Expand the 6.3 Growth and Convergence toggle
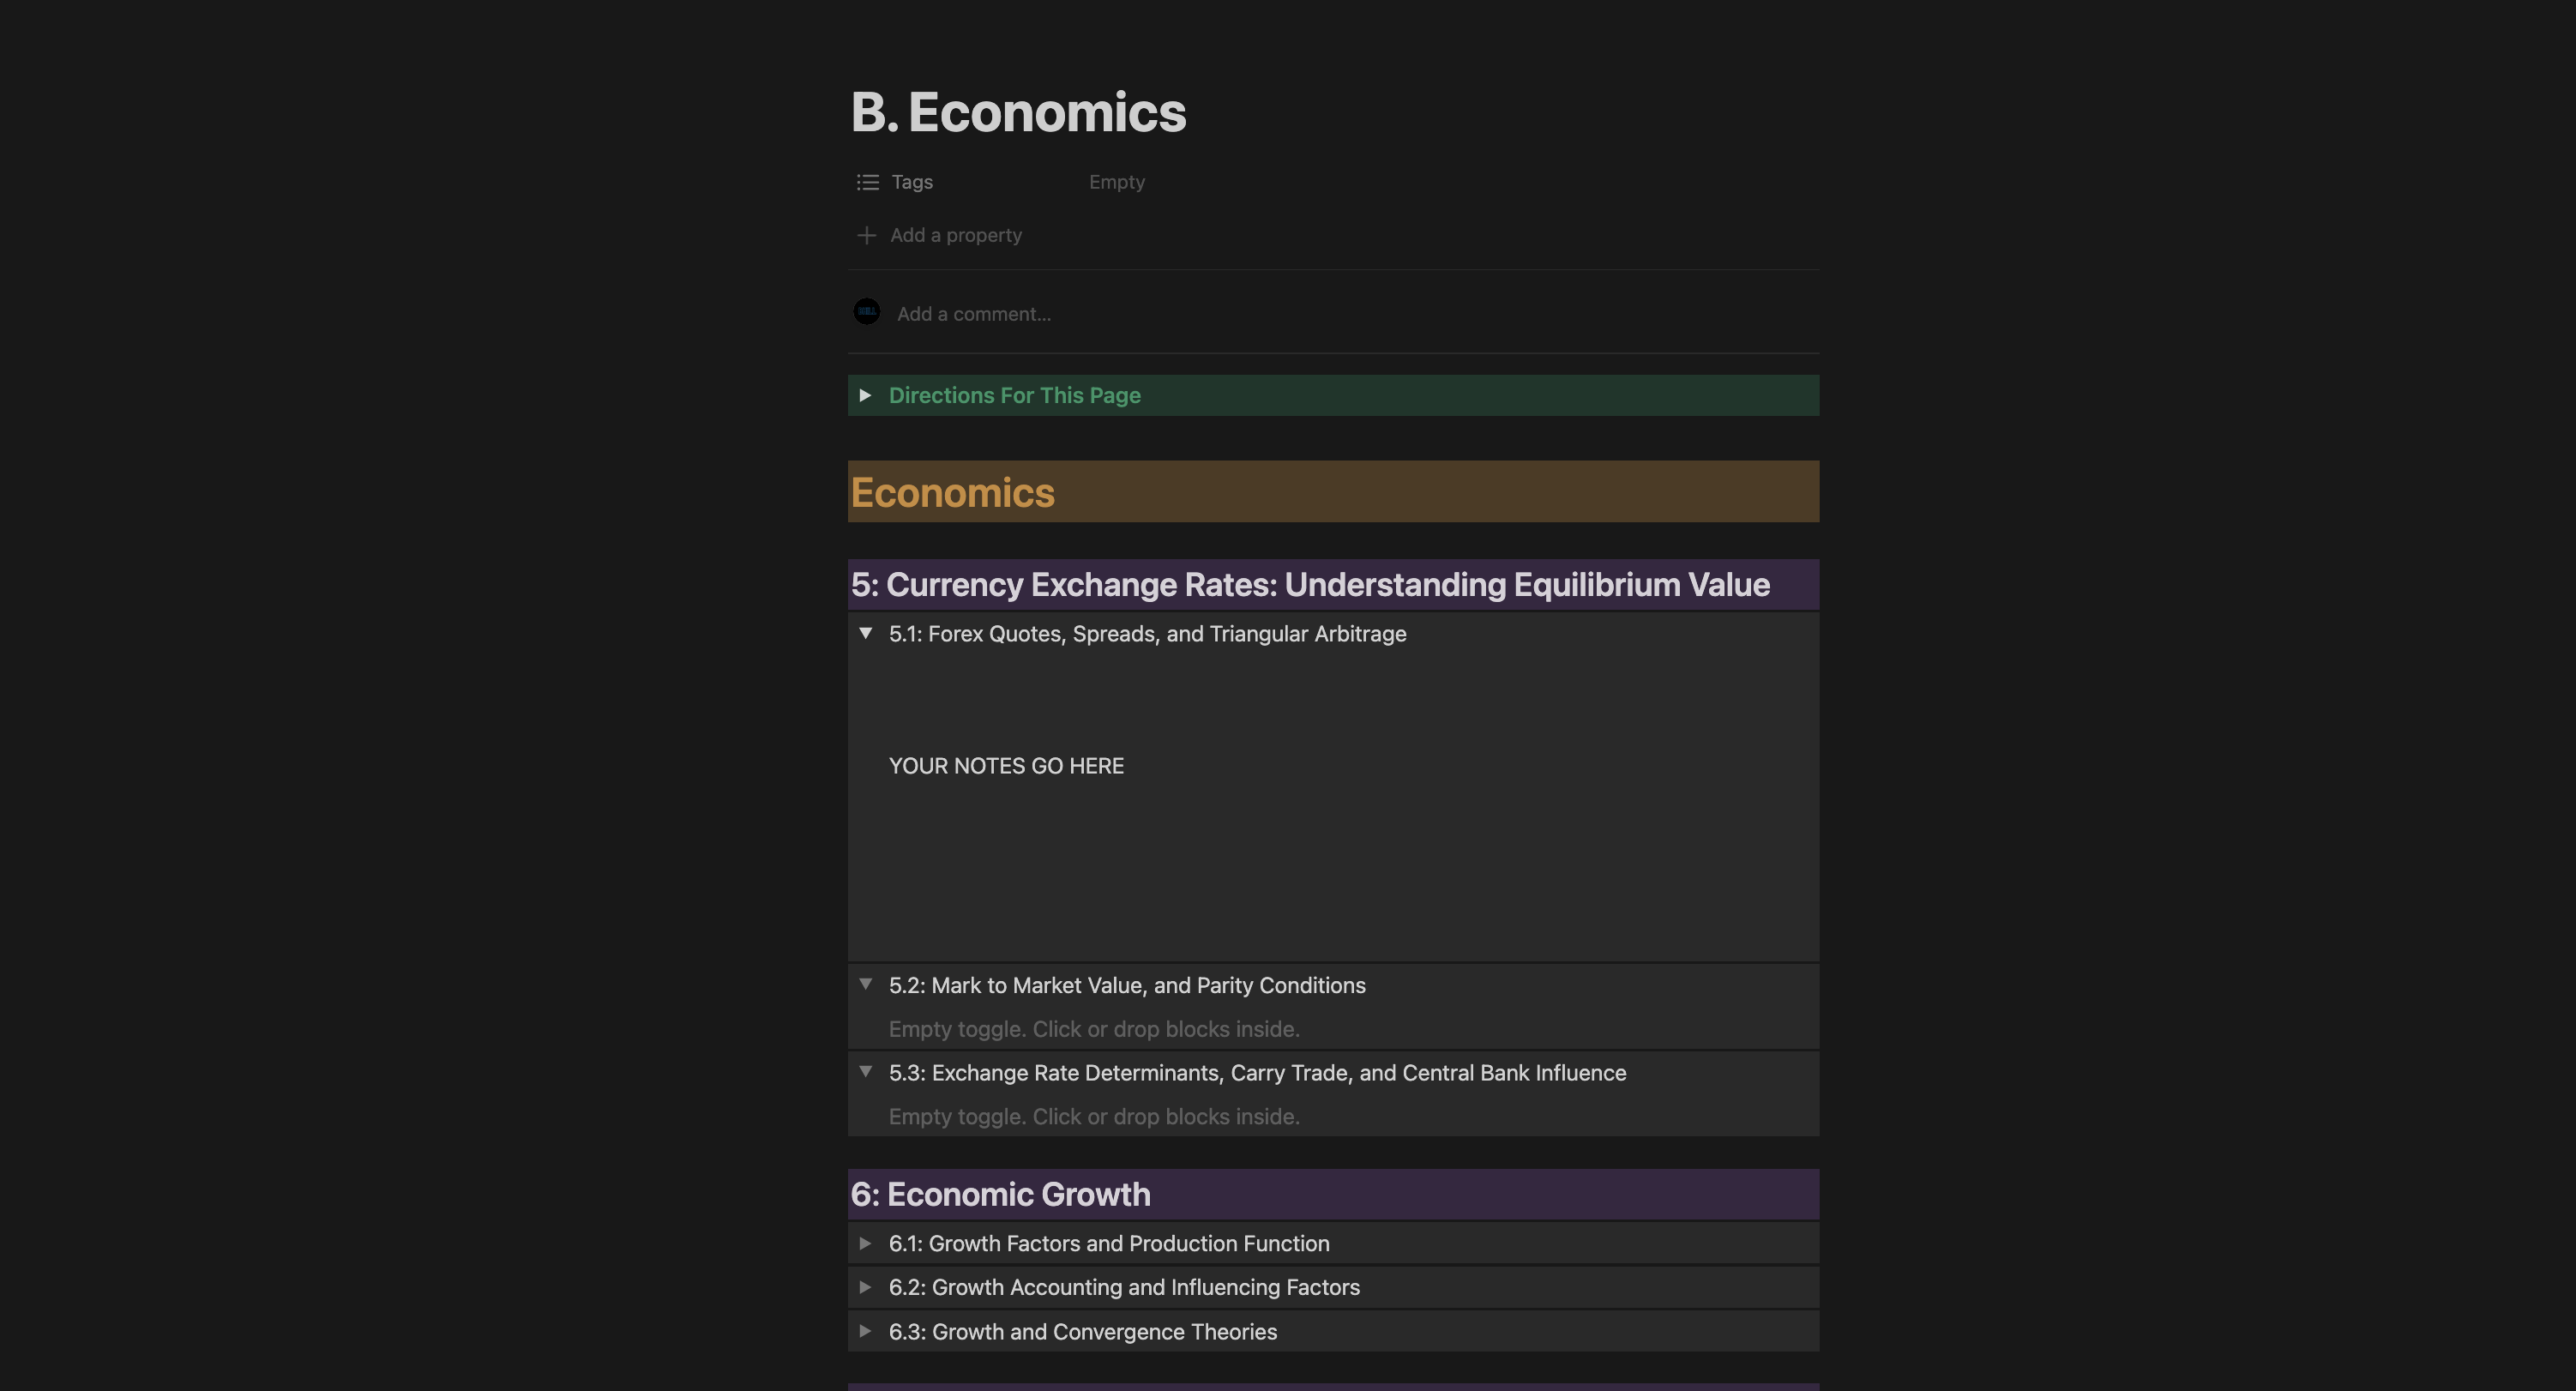The image size is (2576, 1391). click(866, 1331)
